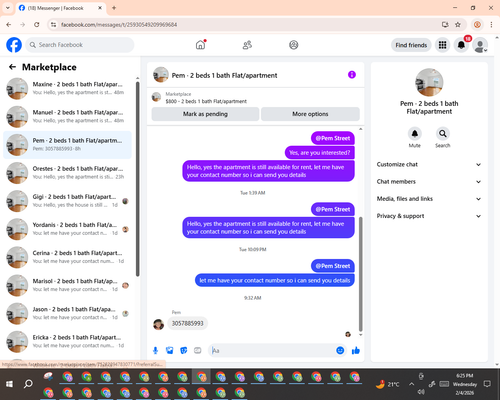Screen dimensions: 500x400
Task: Open Yordanis conversation in list
Action: (67, 229)
